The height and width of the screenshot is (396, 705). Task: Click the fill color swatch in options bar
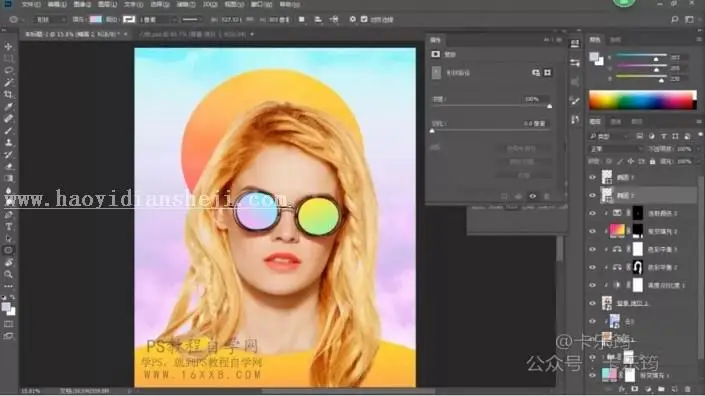[95, 19]
